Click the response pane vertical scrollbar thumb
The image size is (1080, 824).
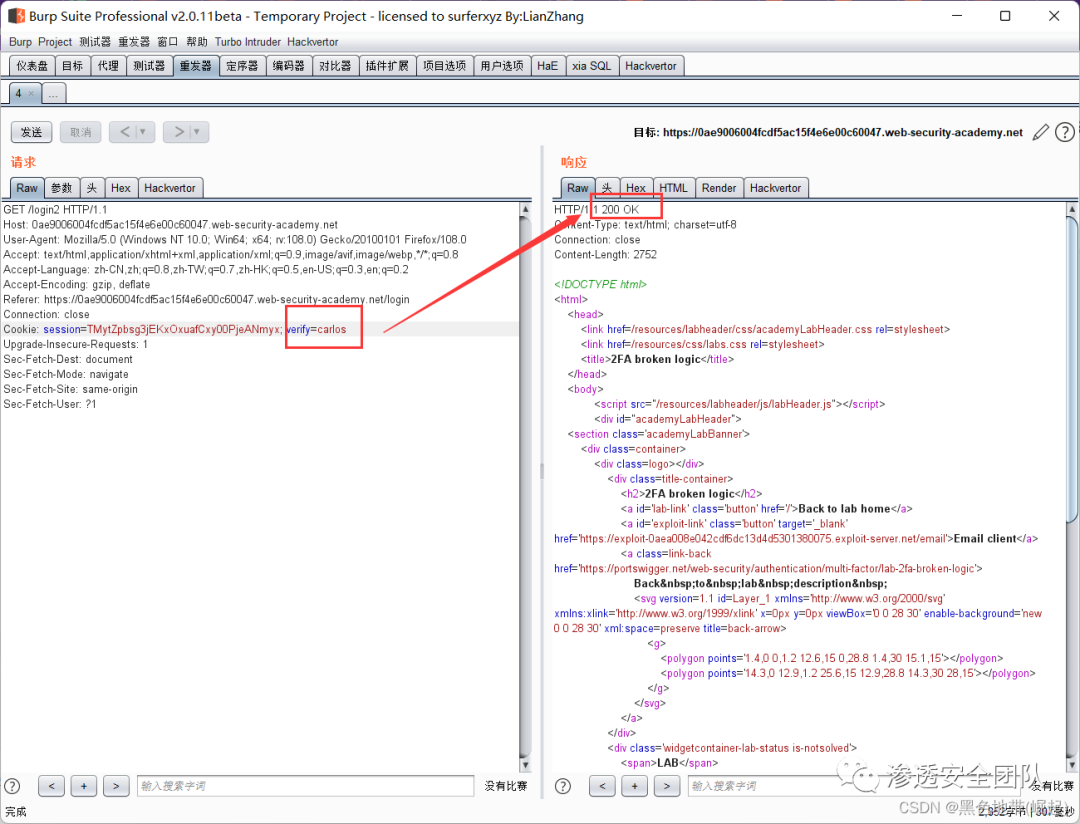tap(1072, 369)
